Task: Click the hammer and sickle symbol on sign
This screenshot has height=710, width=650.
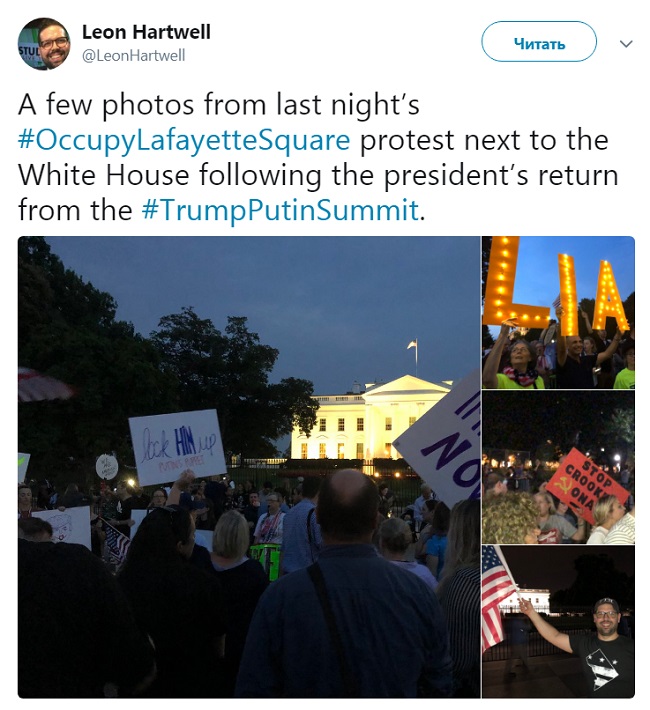Action: pos(562,487)
